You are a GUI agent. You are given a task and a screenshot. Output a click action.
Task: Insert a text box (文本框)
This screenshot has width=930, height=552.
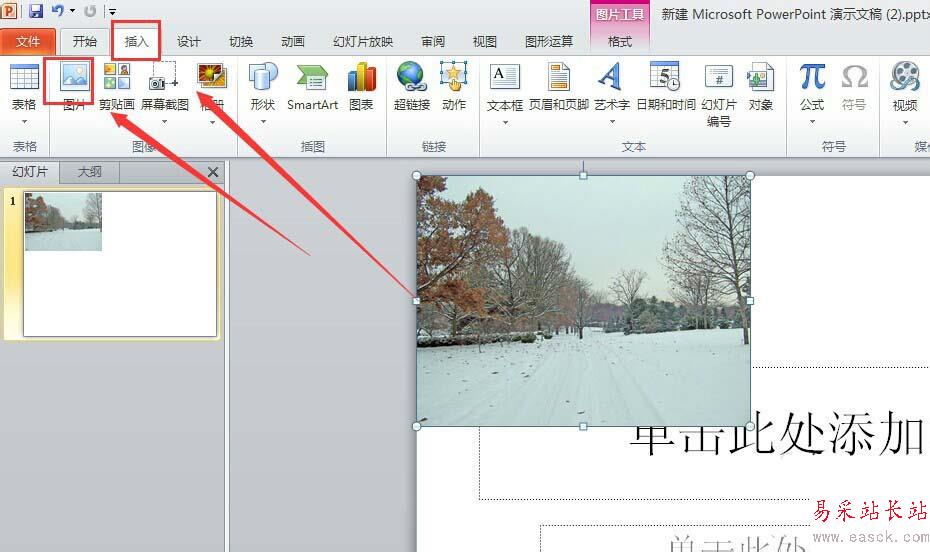point(505,77)
